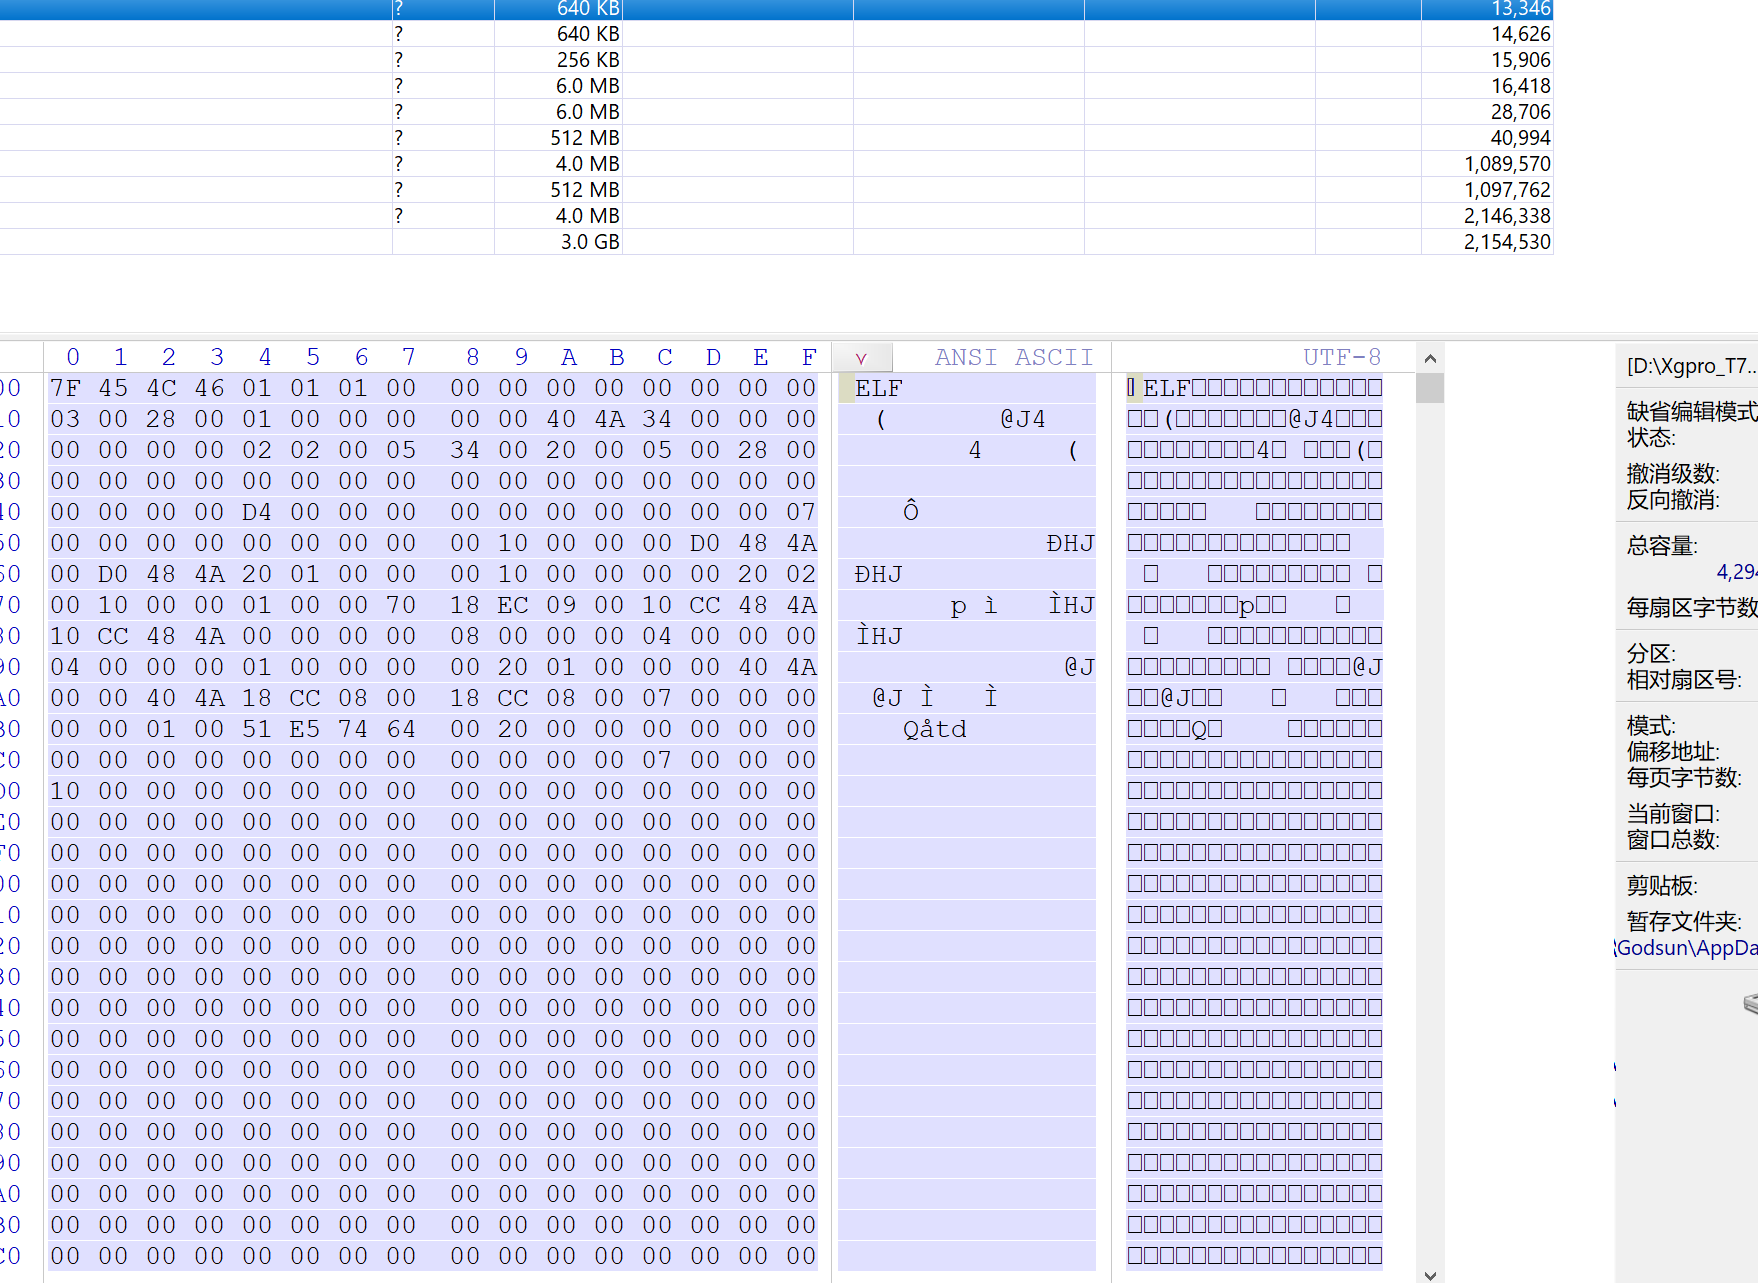Image resolution: width=1758 pixels, height=1283 pixels.
Task: Open the dropdown arrow beside ANSI ASCII header
Action: coord(860,358)
